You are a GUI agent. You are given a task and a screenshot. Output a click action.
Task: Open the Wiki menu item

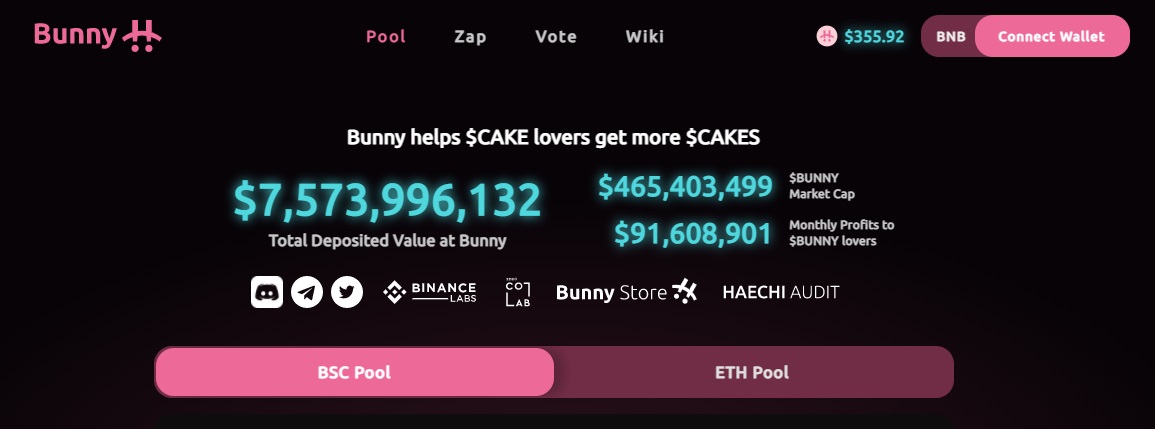tap(645, 36)
